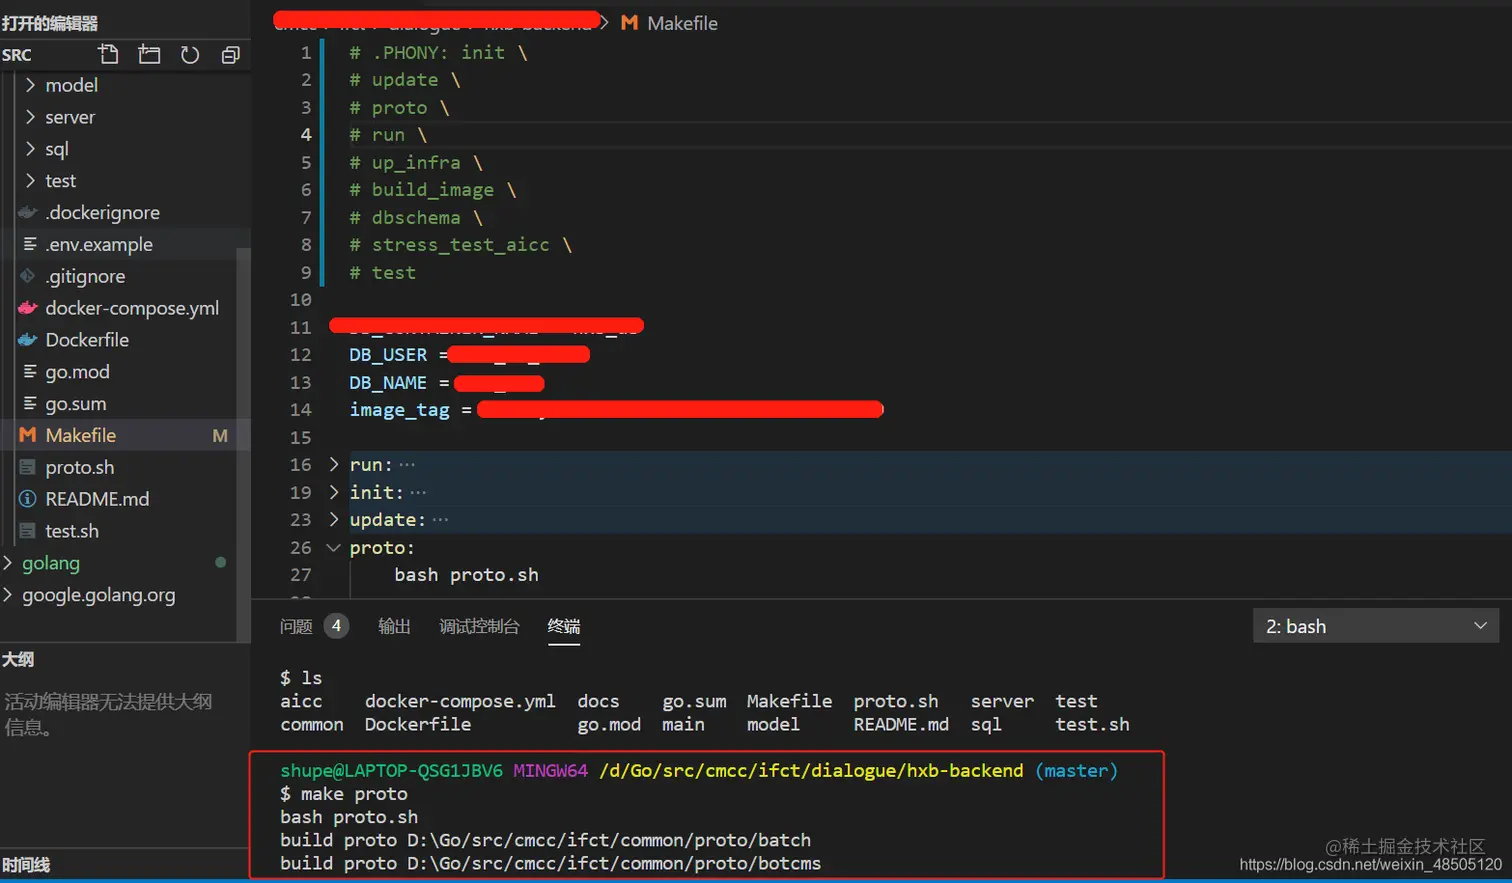Open .env.example file

[x=99, y=244]
